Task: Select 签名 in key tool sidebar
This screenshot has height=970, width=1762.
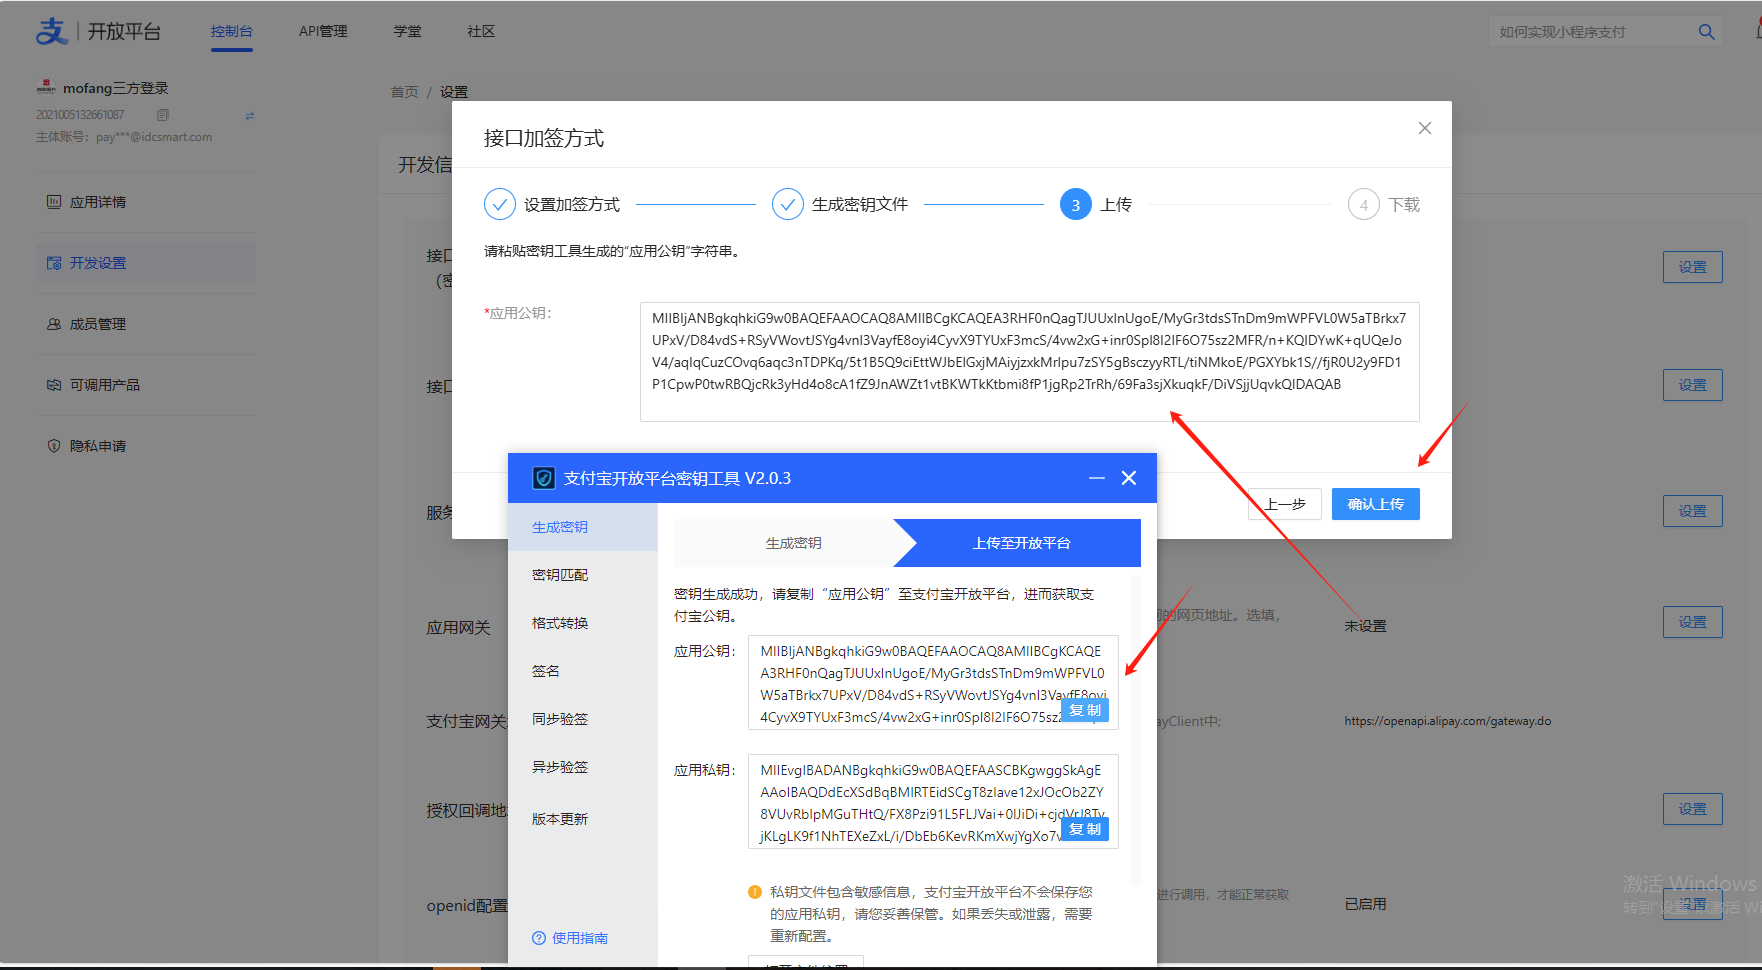Action: 583,671
